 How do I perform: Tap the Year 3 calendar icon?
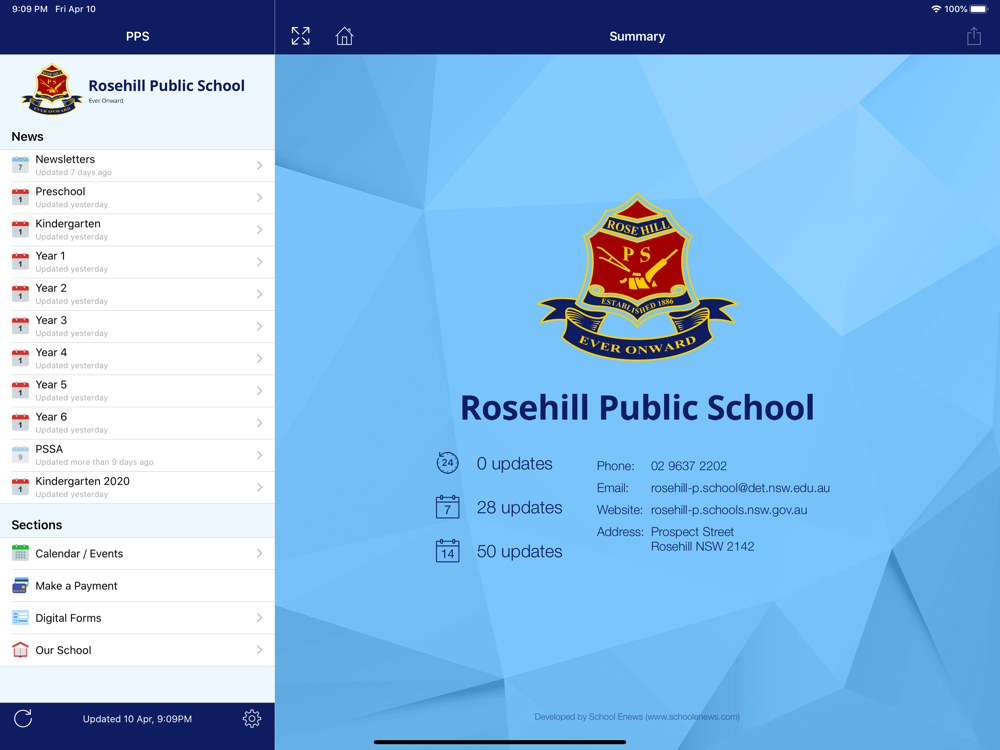pyautogui.click(x=20, y=326)
